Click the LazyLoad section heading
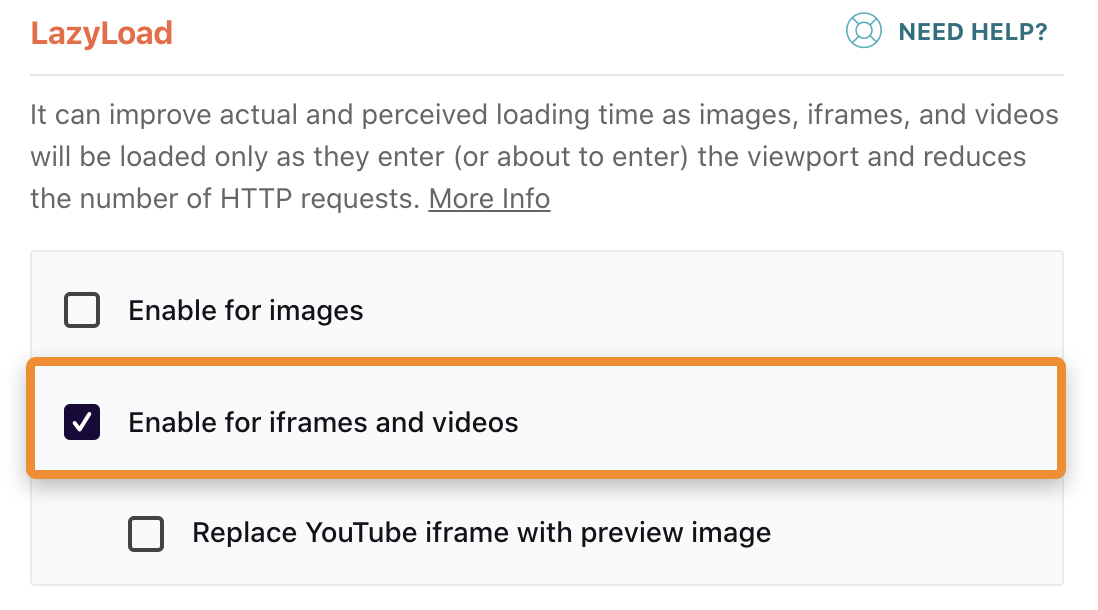 [x=101, y=31]
